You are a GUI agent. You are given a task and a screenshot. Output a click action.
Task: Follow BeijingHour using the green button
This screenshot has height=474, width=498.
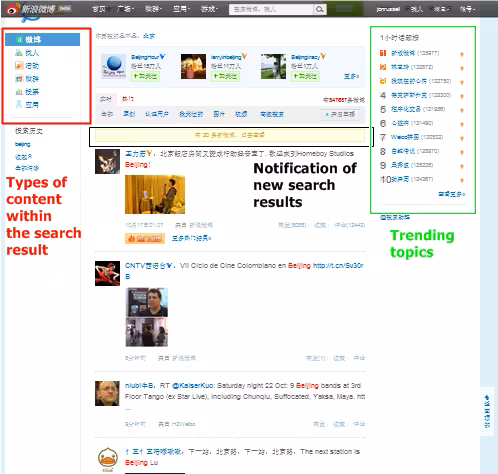pyautogui.click(x=145, y=76)
